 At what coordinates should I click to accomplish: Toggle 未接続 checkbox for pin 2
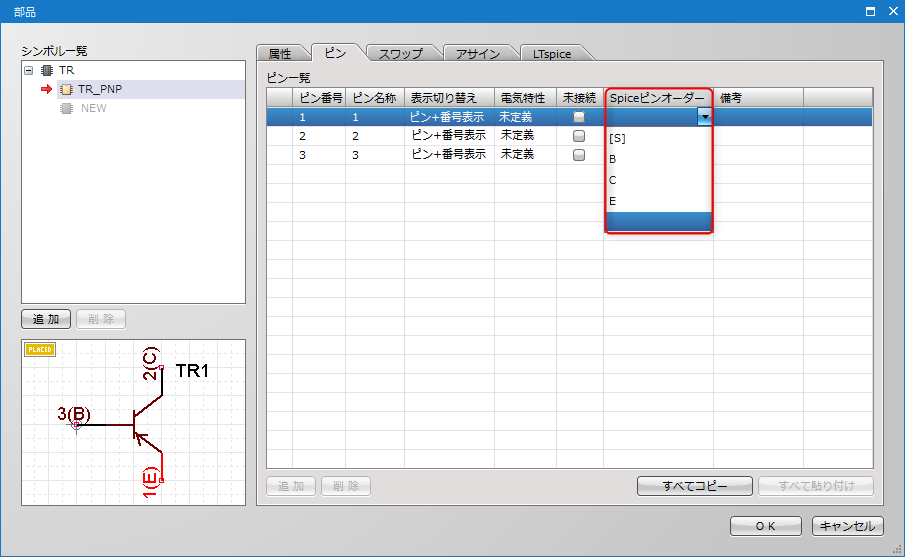[x=579, y=136]
